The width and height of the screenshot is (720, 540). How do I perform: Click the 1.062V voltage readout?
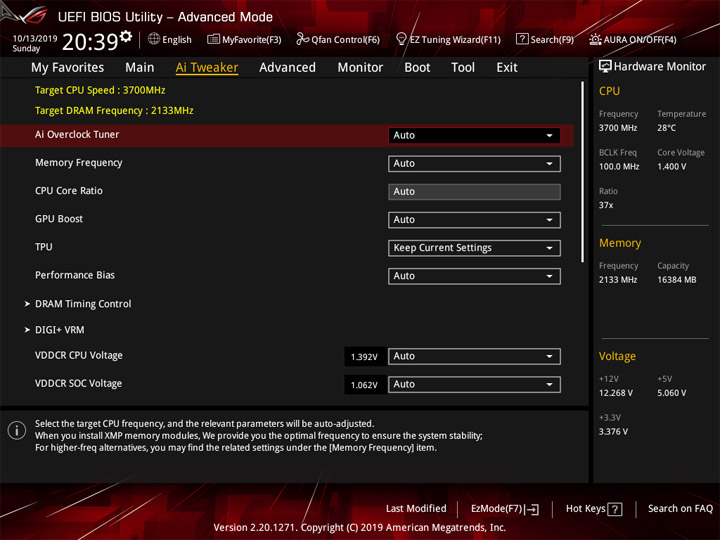pos(364,385)
